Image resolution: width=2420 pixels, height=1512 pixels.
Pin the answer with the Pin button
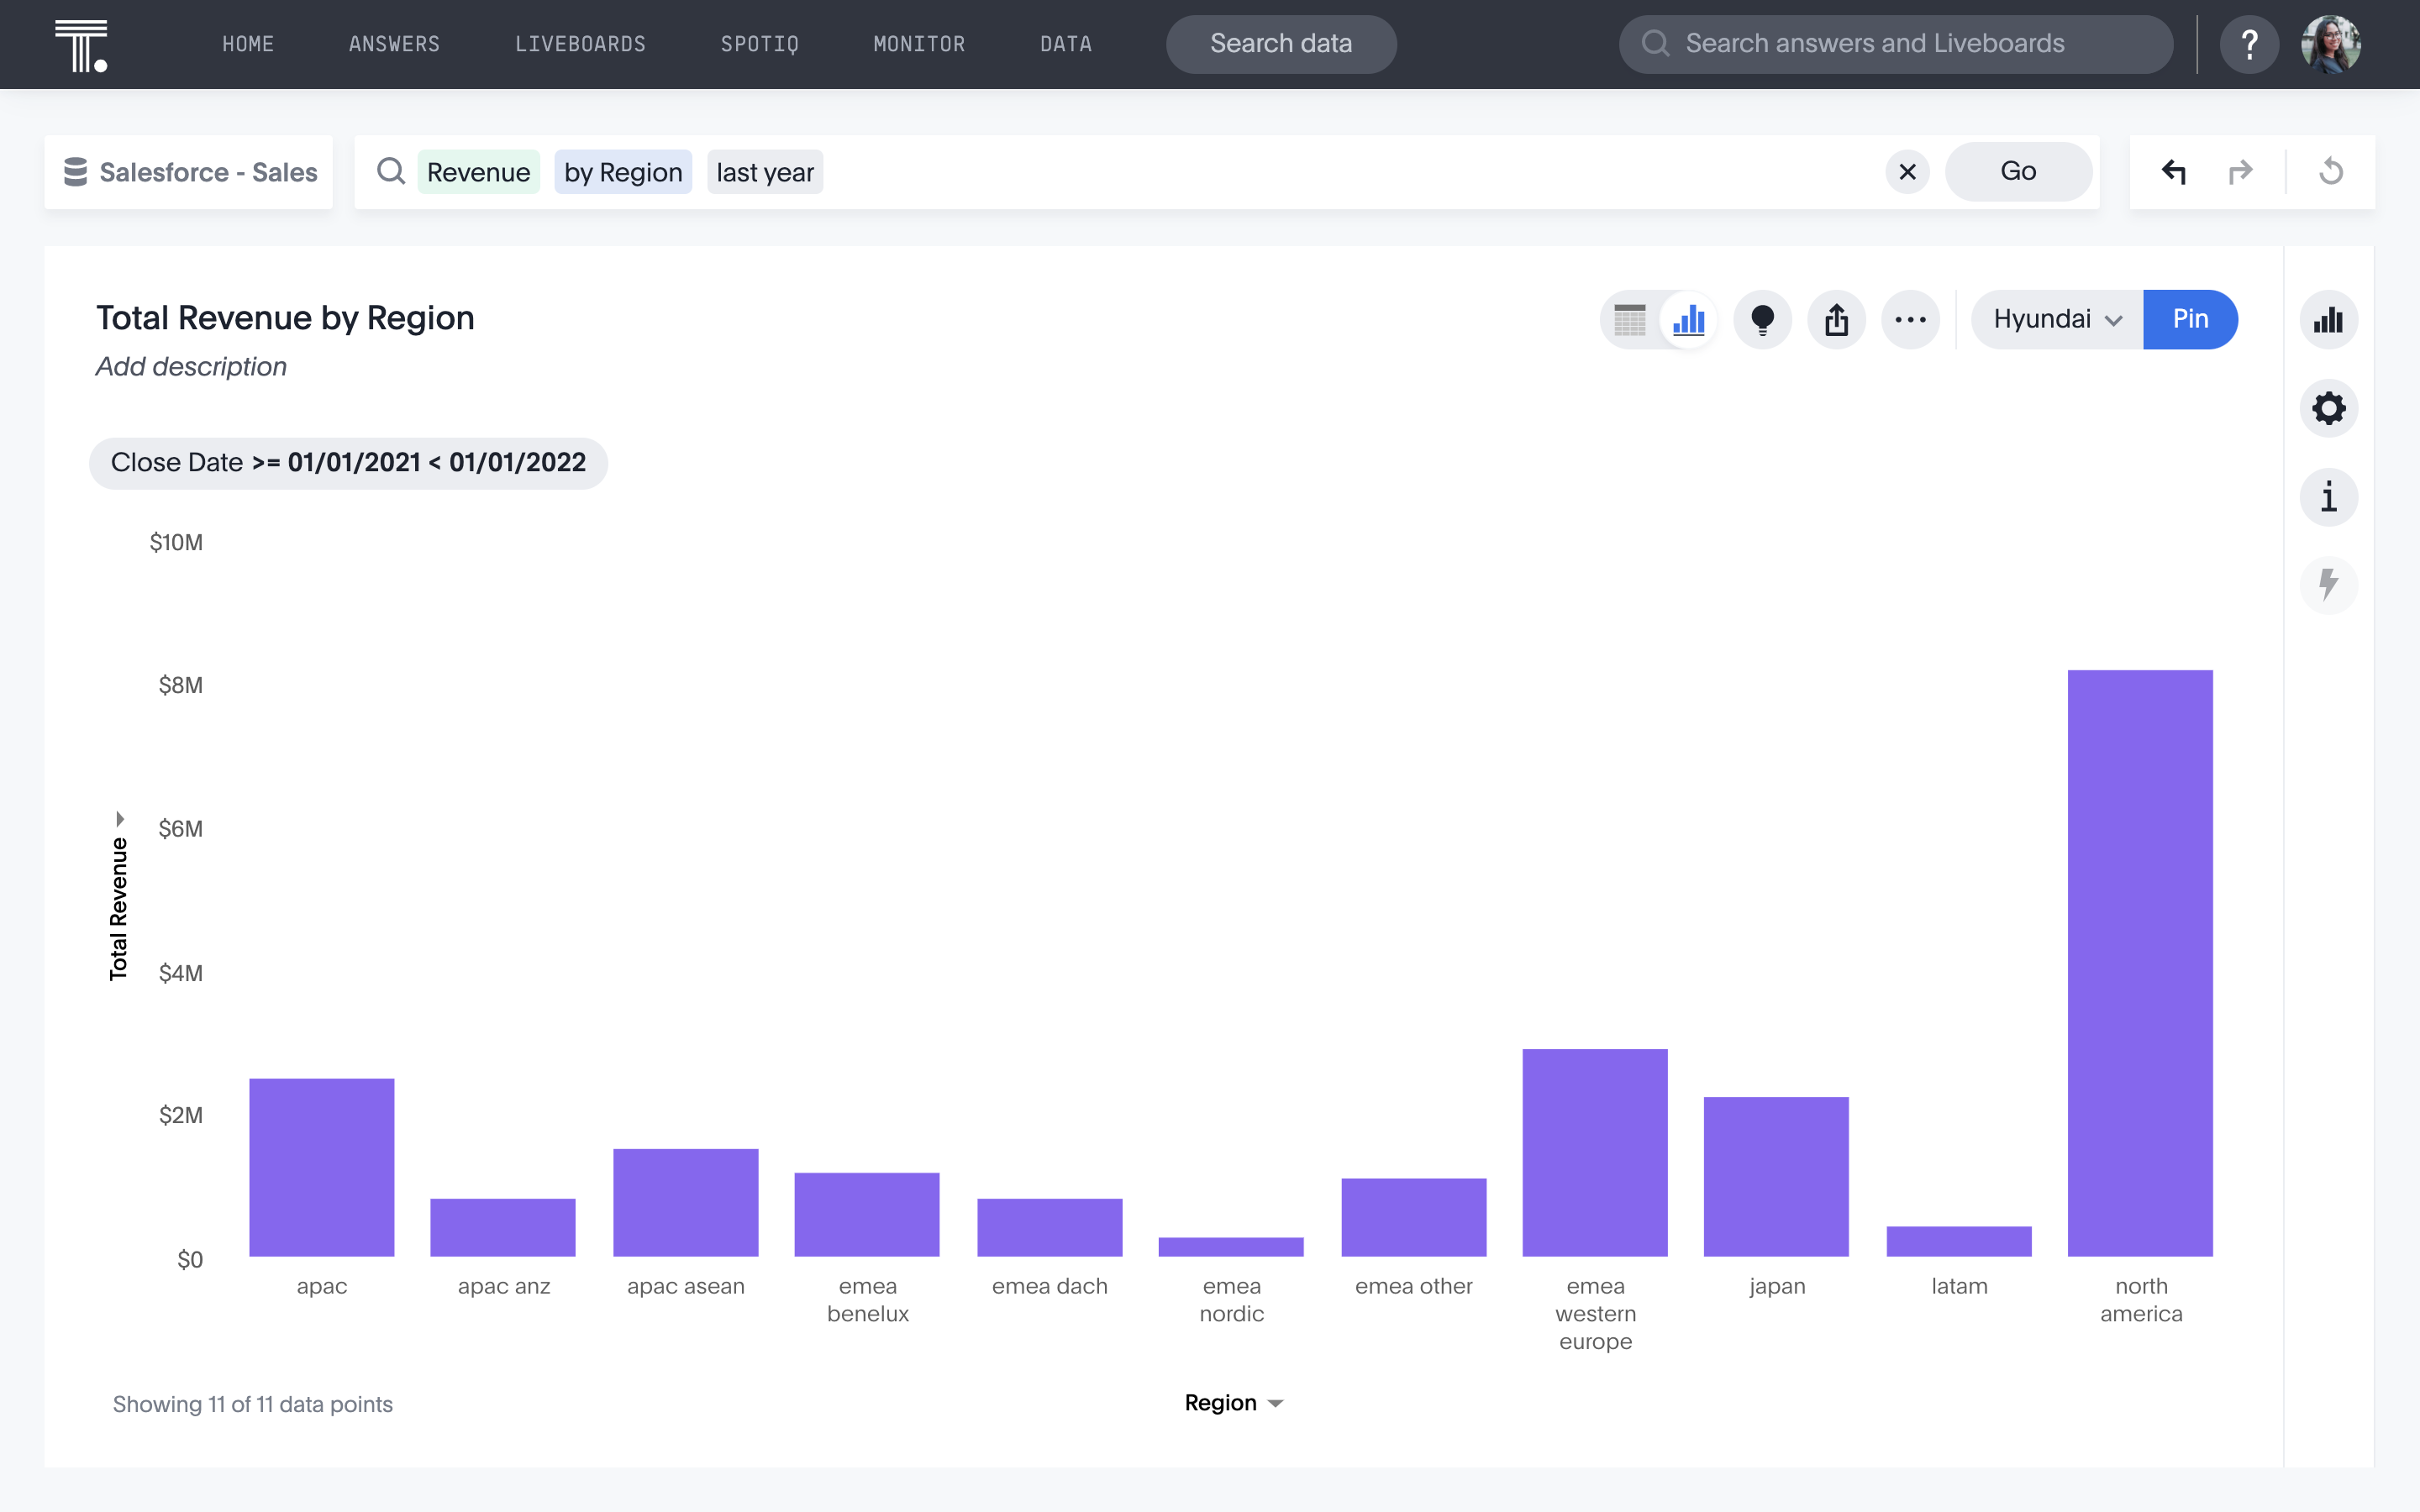coord(2190,320)
